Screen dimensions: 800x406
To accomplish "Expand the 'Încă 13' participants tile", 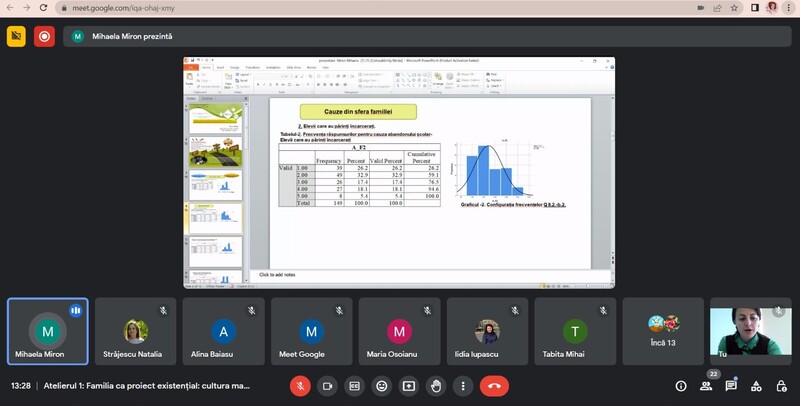I will [x=662, y=331].
